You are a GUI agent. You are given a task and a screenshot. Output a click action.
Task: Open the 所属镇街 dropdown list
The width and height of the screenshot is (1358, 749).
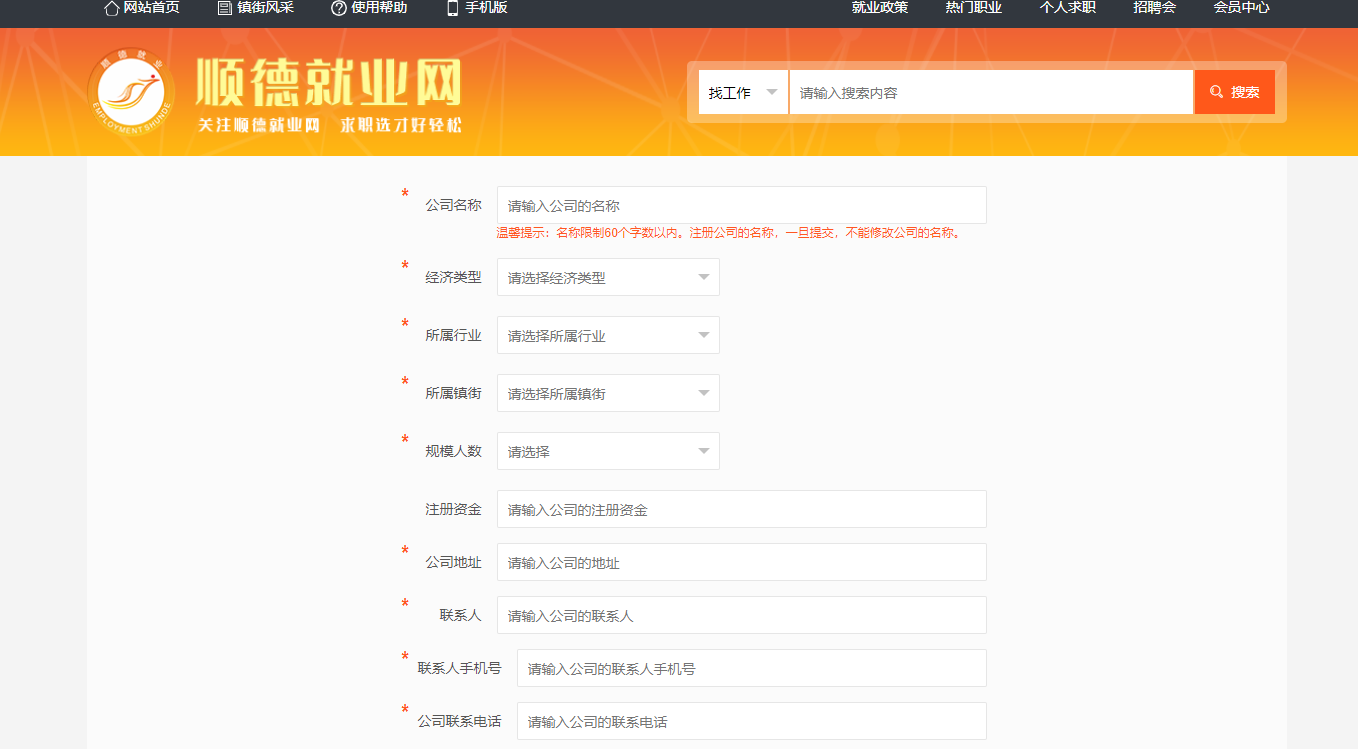coord(608,393)
